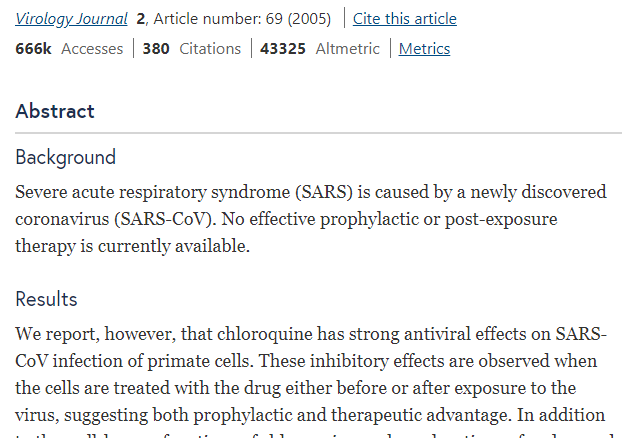Click the (SARS-CoV) abbreviation in Background paragraph
637x438 pixels.
(163, 219)
